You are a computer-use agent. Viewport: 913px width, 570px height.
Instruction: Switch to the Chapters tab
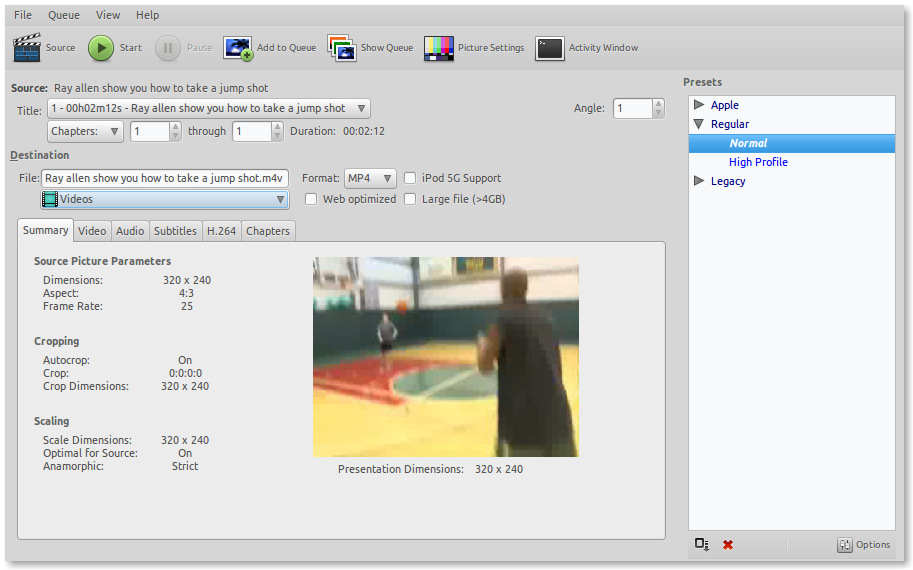(x=268, y=231)
